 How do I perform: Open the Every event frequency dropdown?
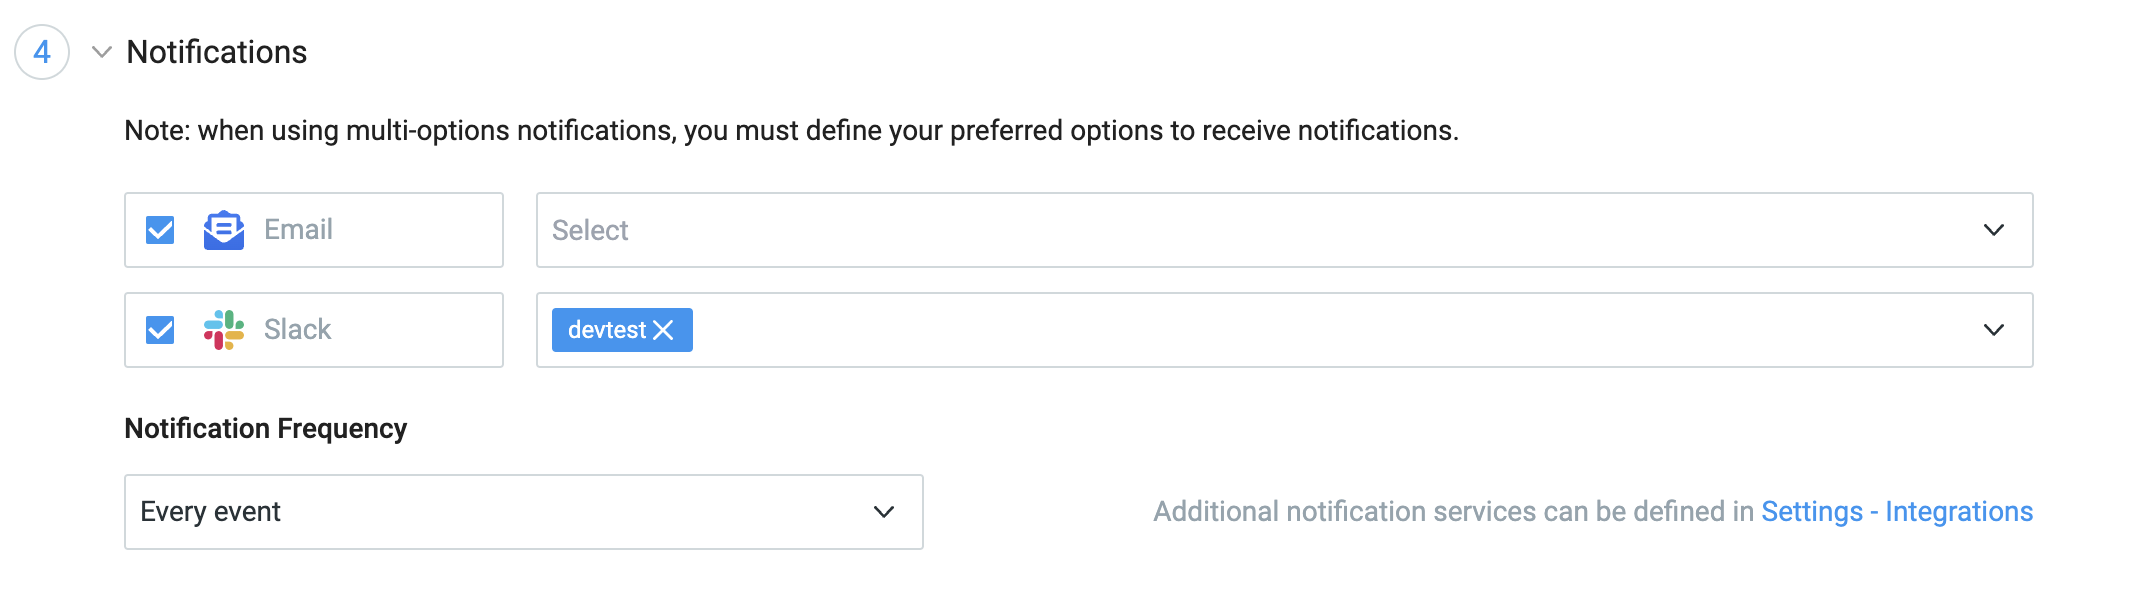523,512
